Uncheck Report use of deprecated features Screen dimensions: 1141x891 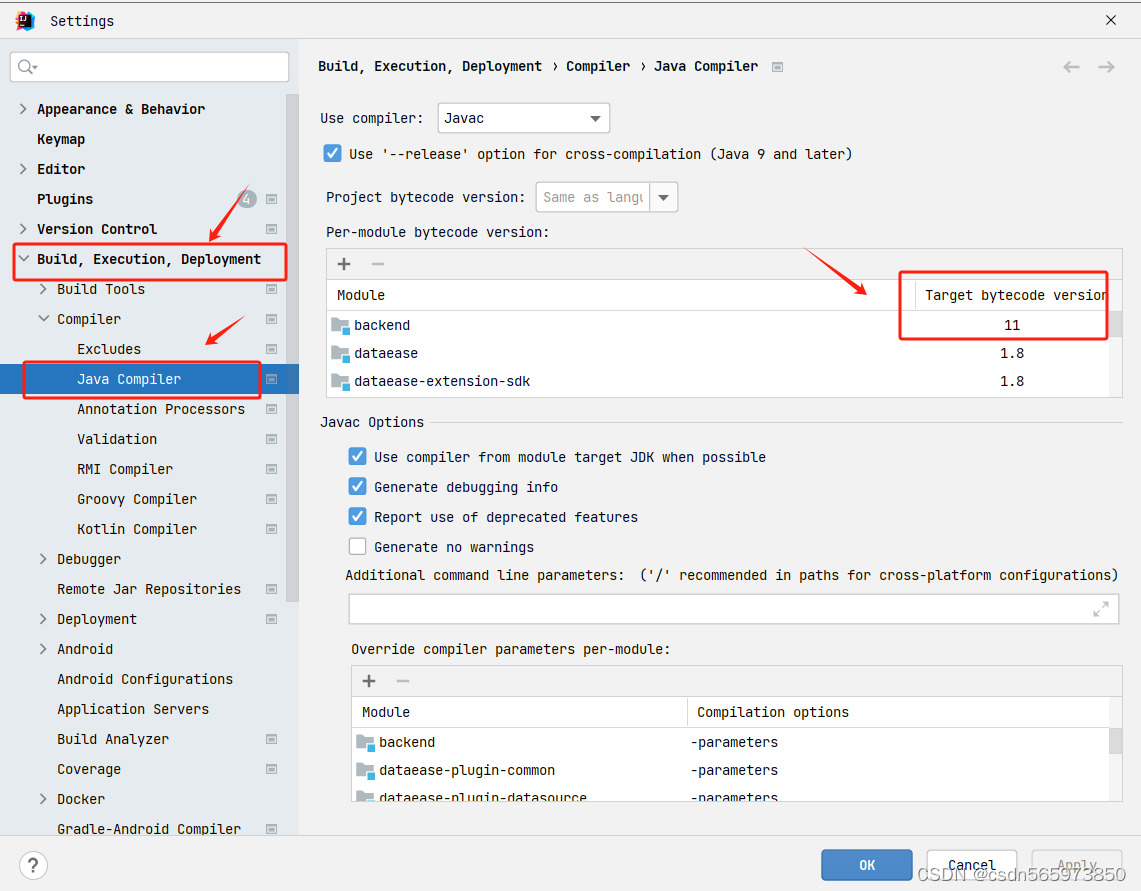(x=357, y=517)
